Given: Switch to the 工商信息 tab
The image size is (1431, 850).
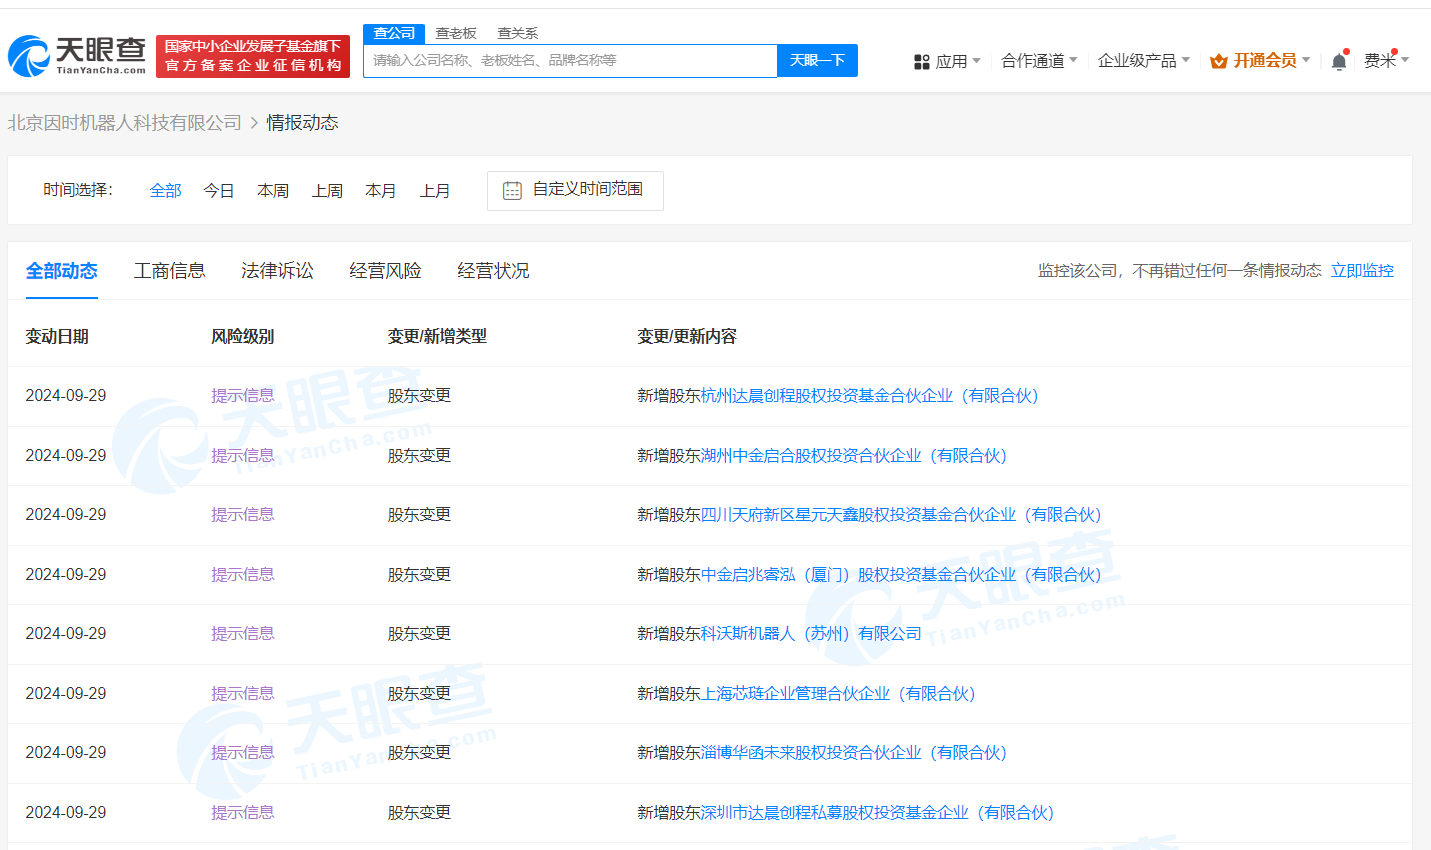Looking at the screenshot, I should click(x=169, y=271).
